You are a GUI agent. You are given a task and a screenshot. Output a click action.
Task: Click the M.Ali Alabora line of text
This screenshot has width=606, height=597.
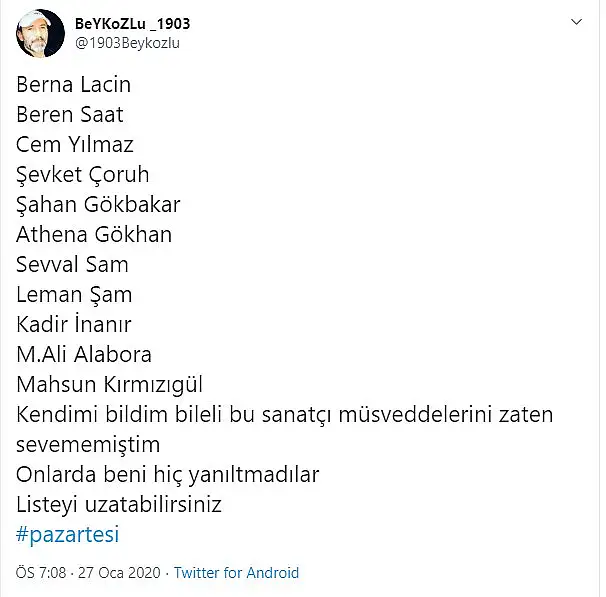pyautogui.click(x=84, y=354)
